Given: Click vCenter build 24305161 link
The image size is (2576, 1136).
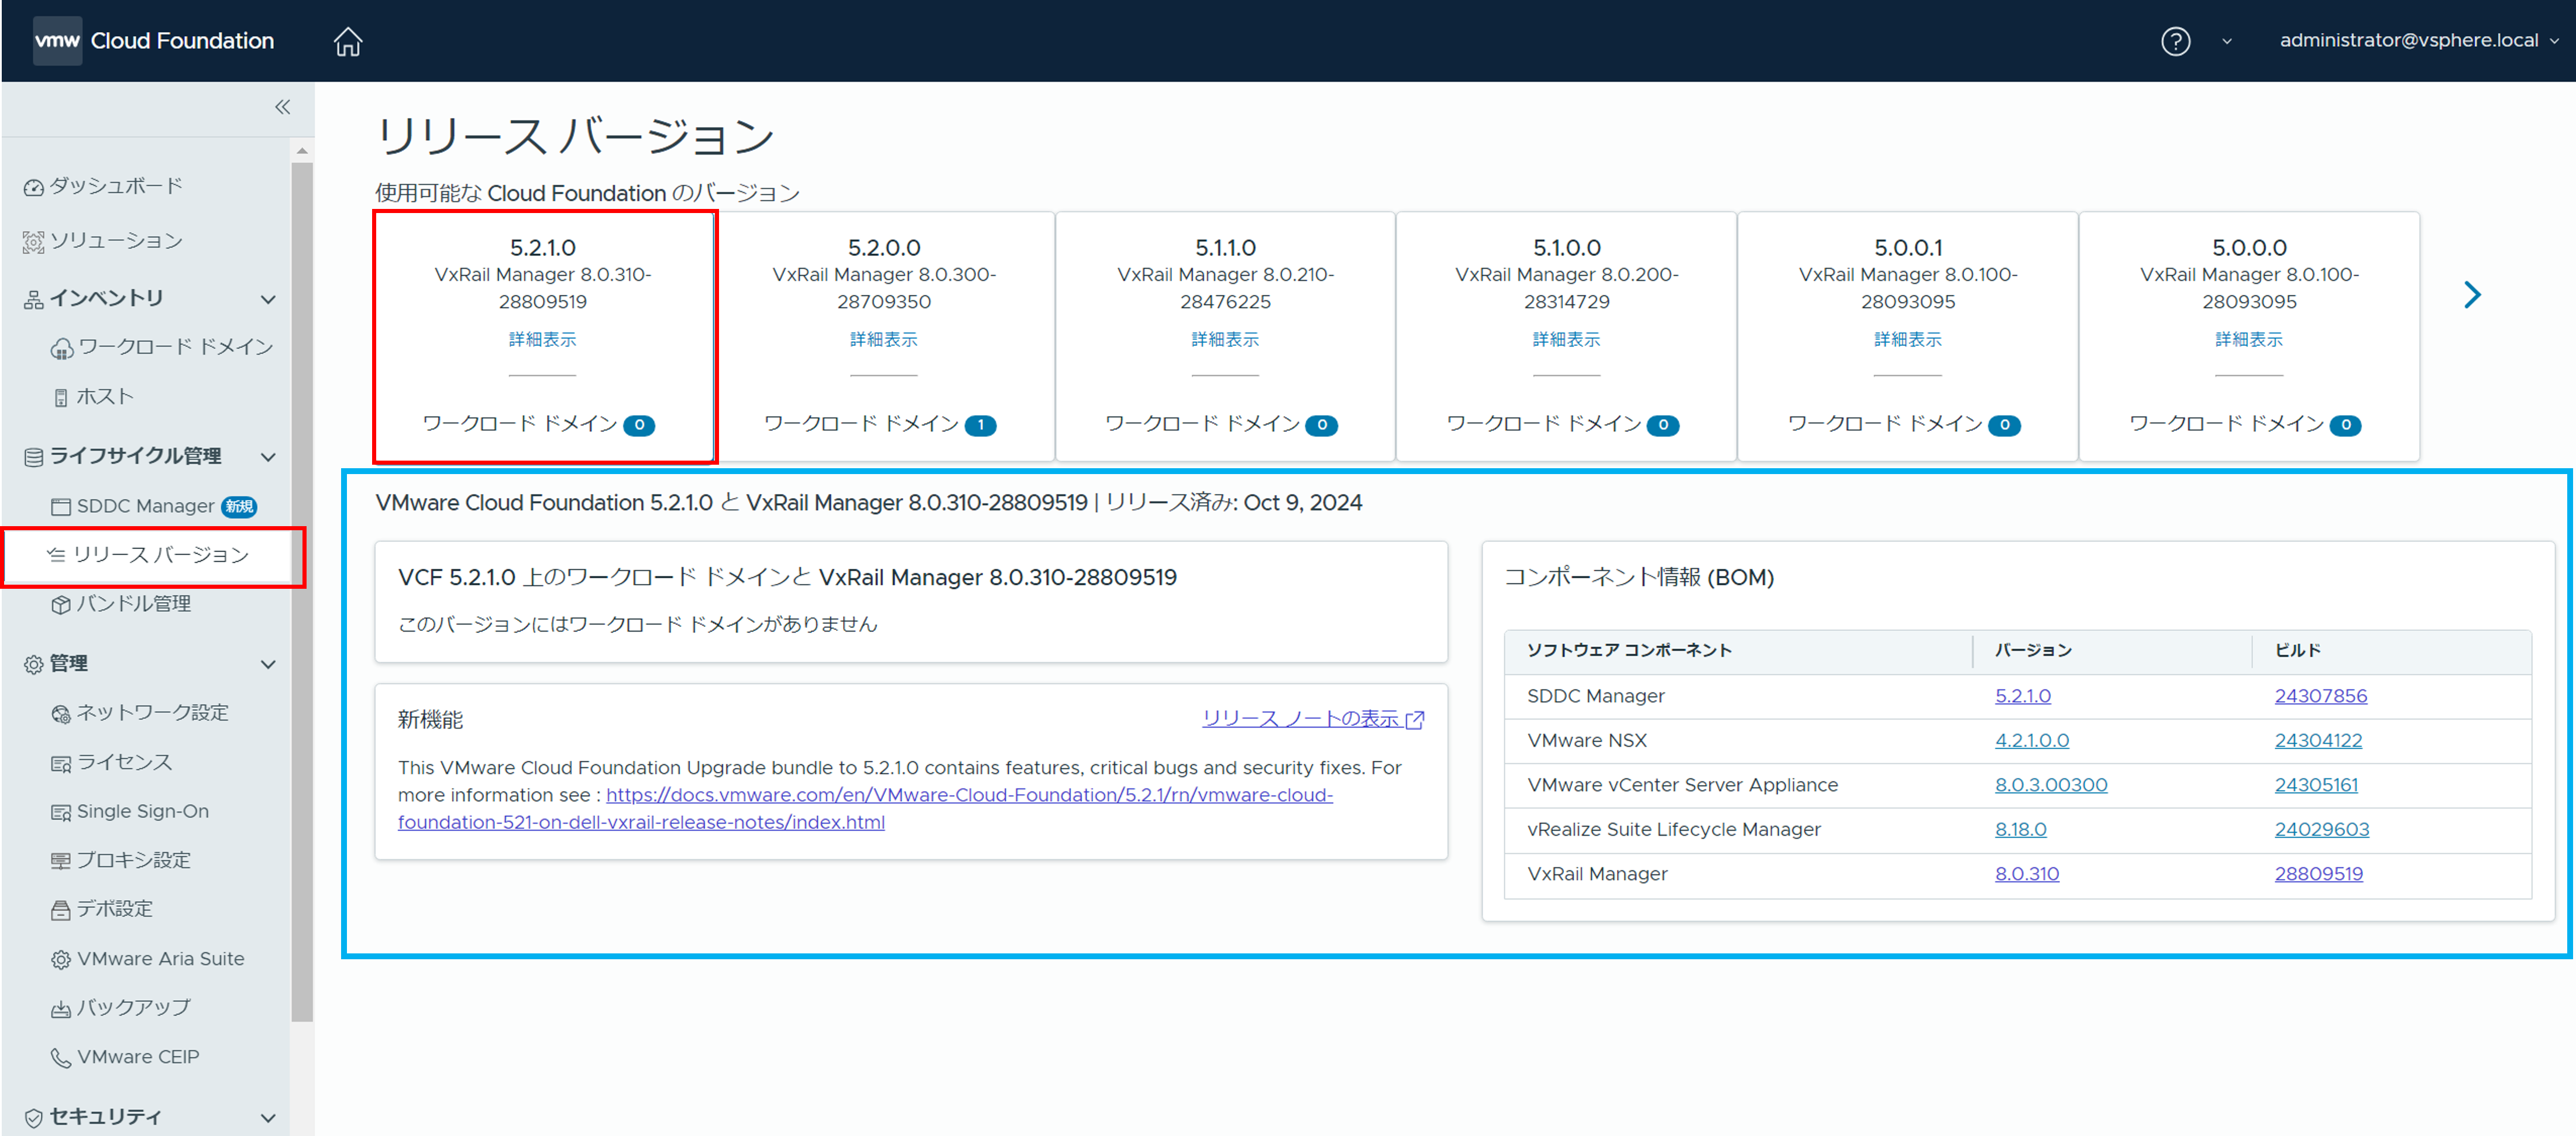Looking at the screenshot, I should pyautogui.click(x=2316, y=785).
